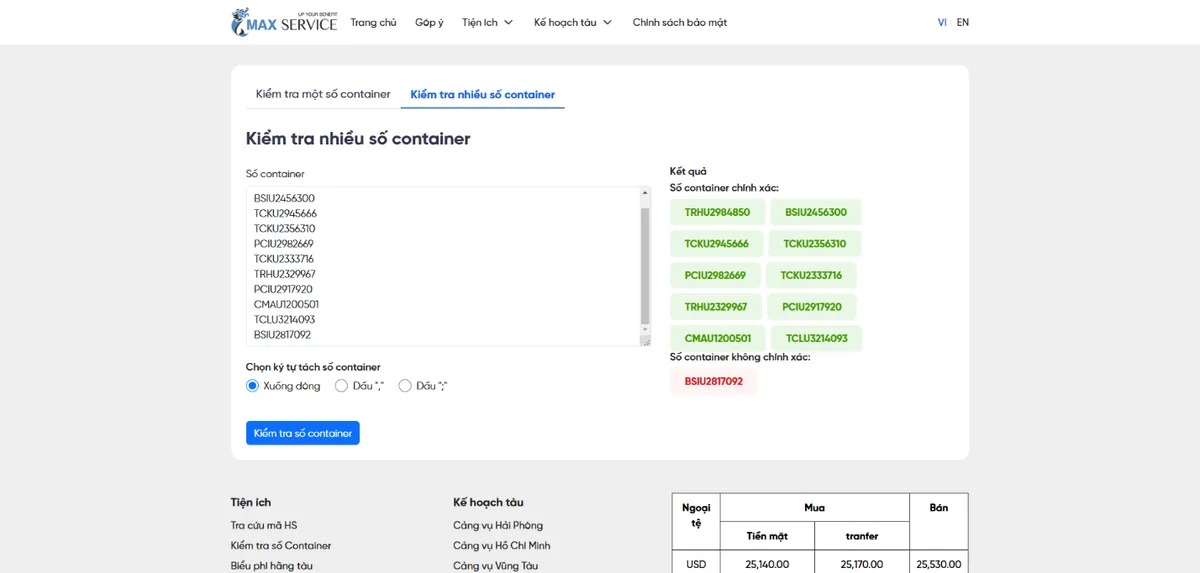Image resolution: width=1200 pixels, height=573 pixels.
Task: Click the invalid container BSIU2817092 tag
Action: pos(713,381)
